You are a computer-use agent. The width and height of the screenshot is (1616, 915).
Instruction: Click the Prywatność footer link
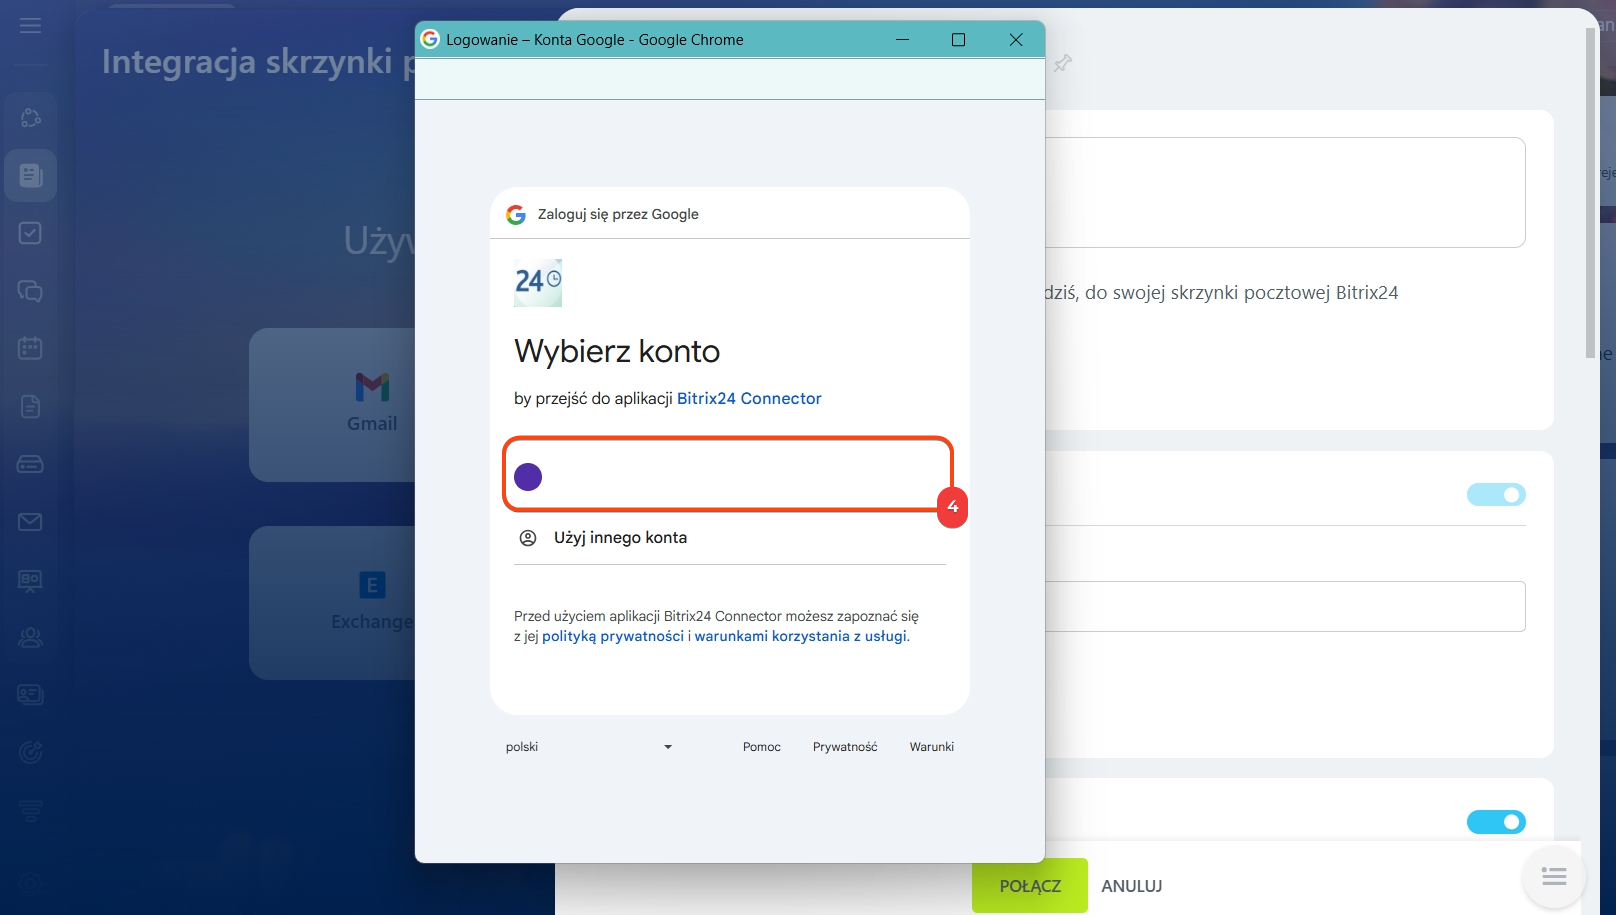(845, 747)
